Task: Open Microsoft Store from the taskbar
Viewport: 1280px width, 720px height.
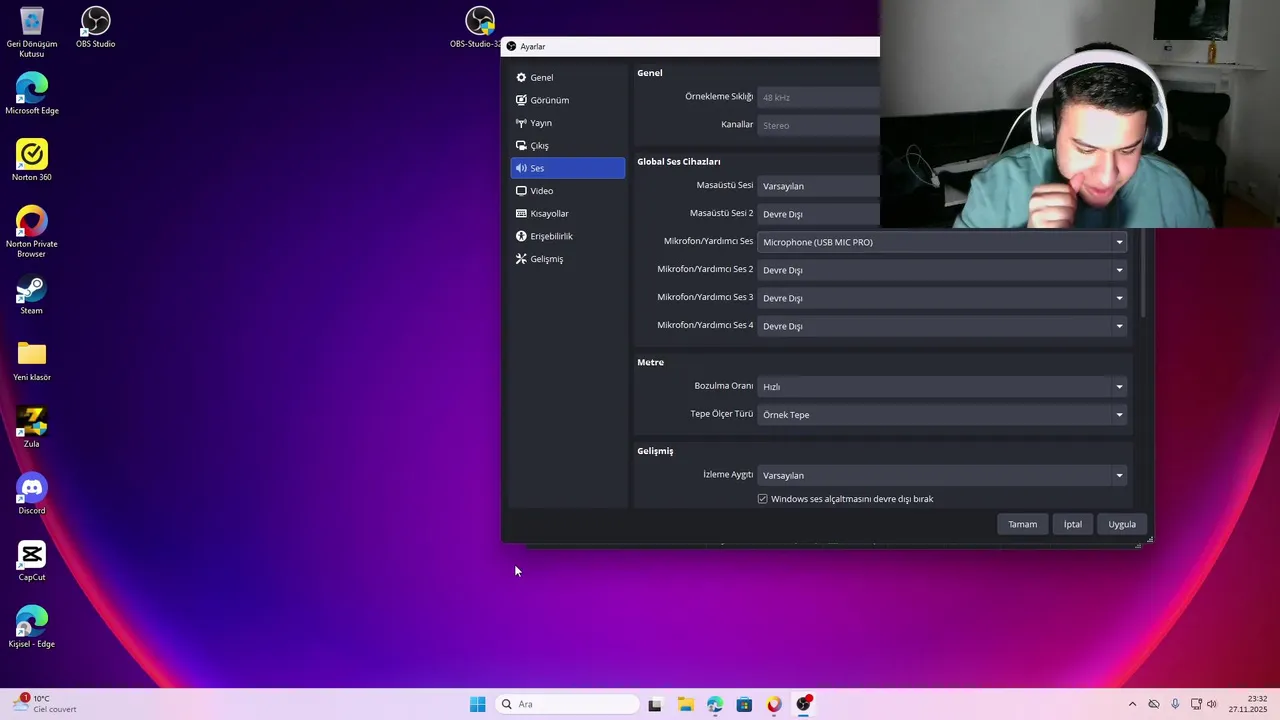Action: click(x=744, y=704)
